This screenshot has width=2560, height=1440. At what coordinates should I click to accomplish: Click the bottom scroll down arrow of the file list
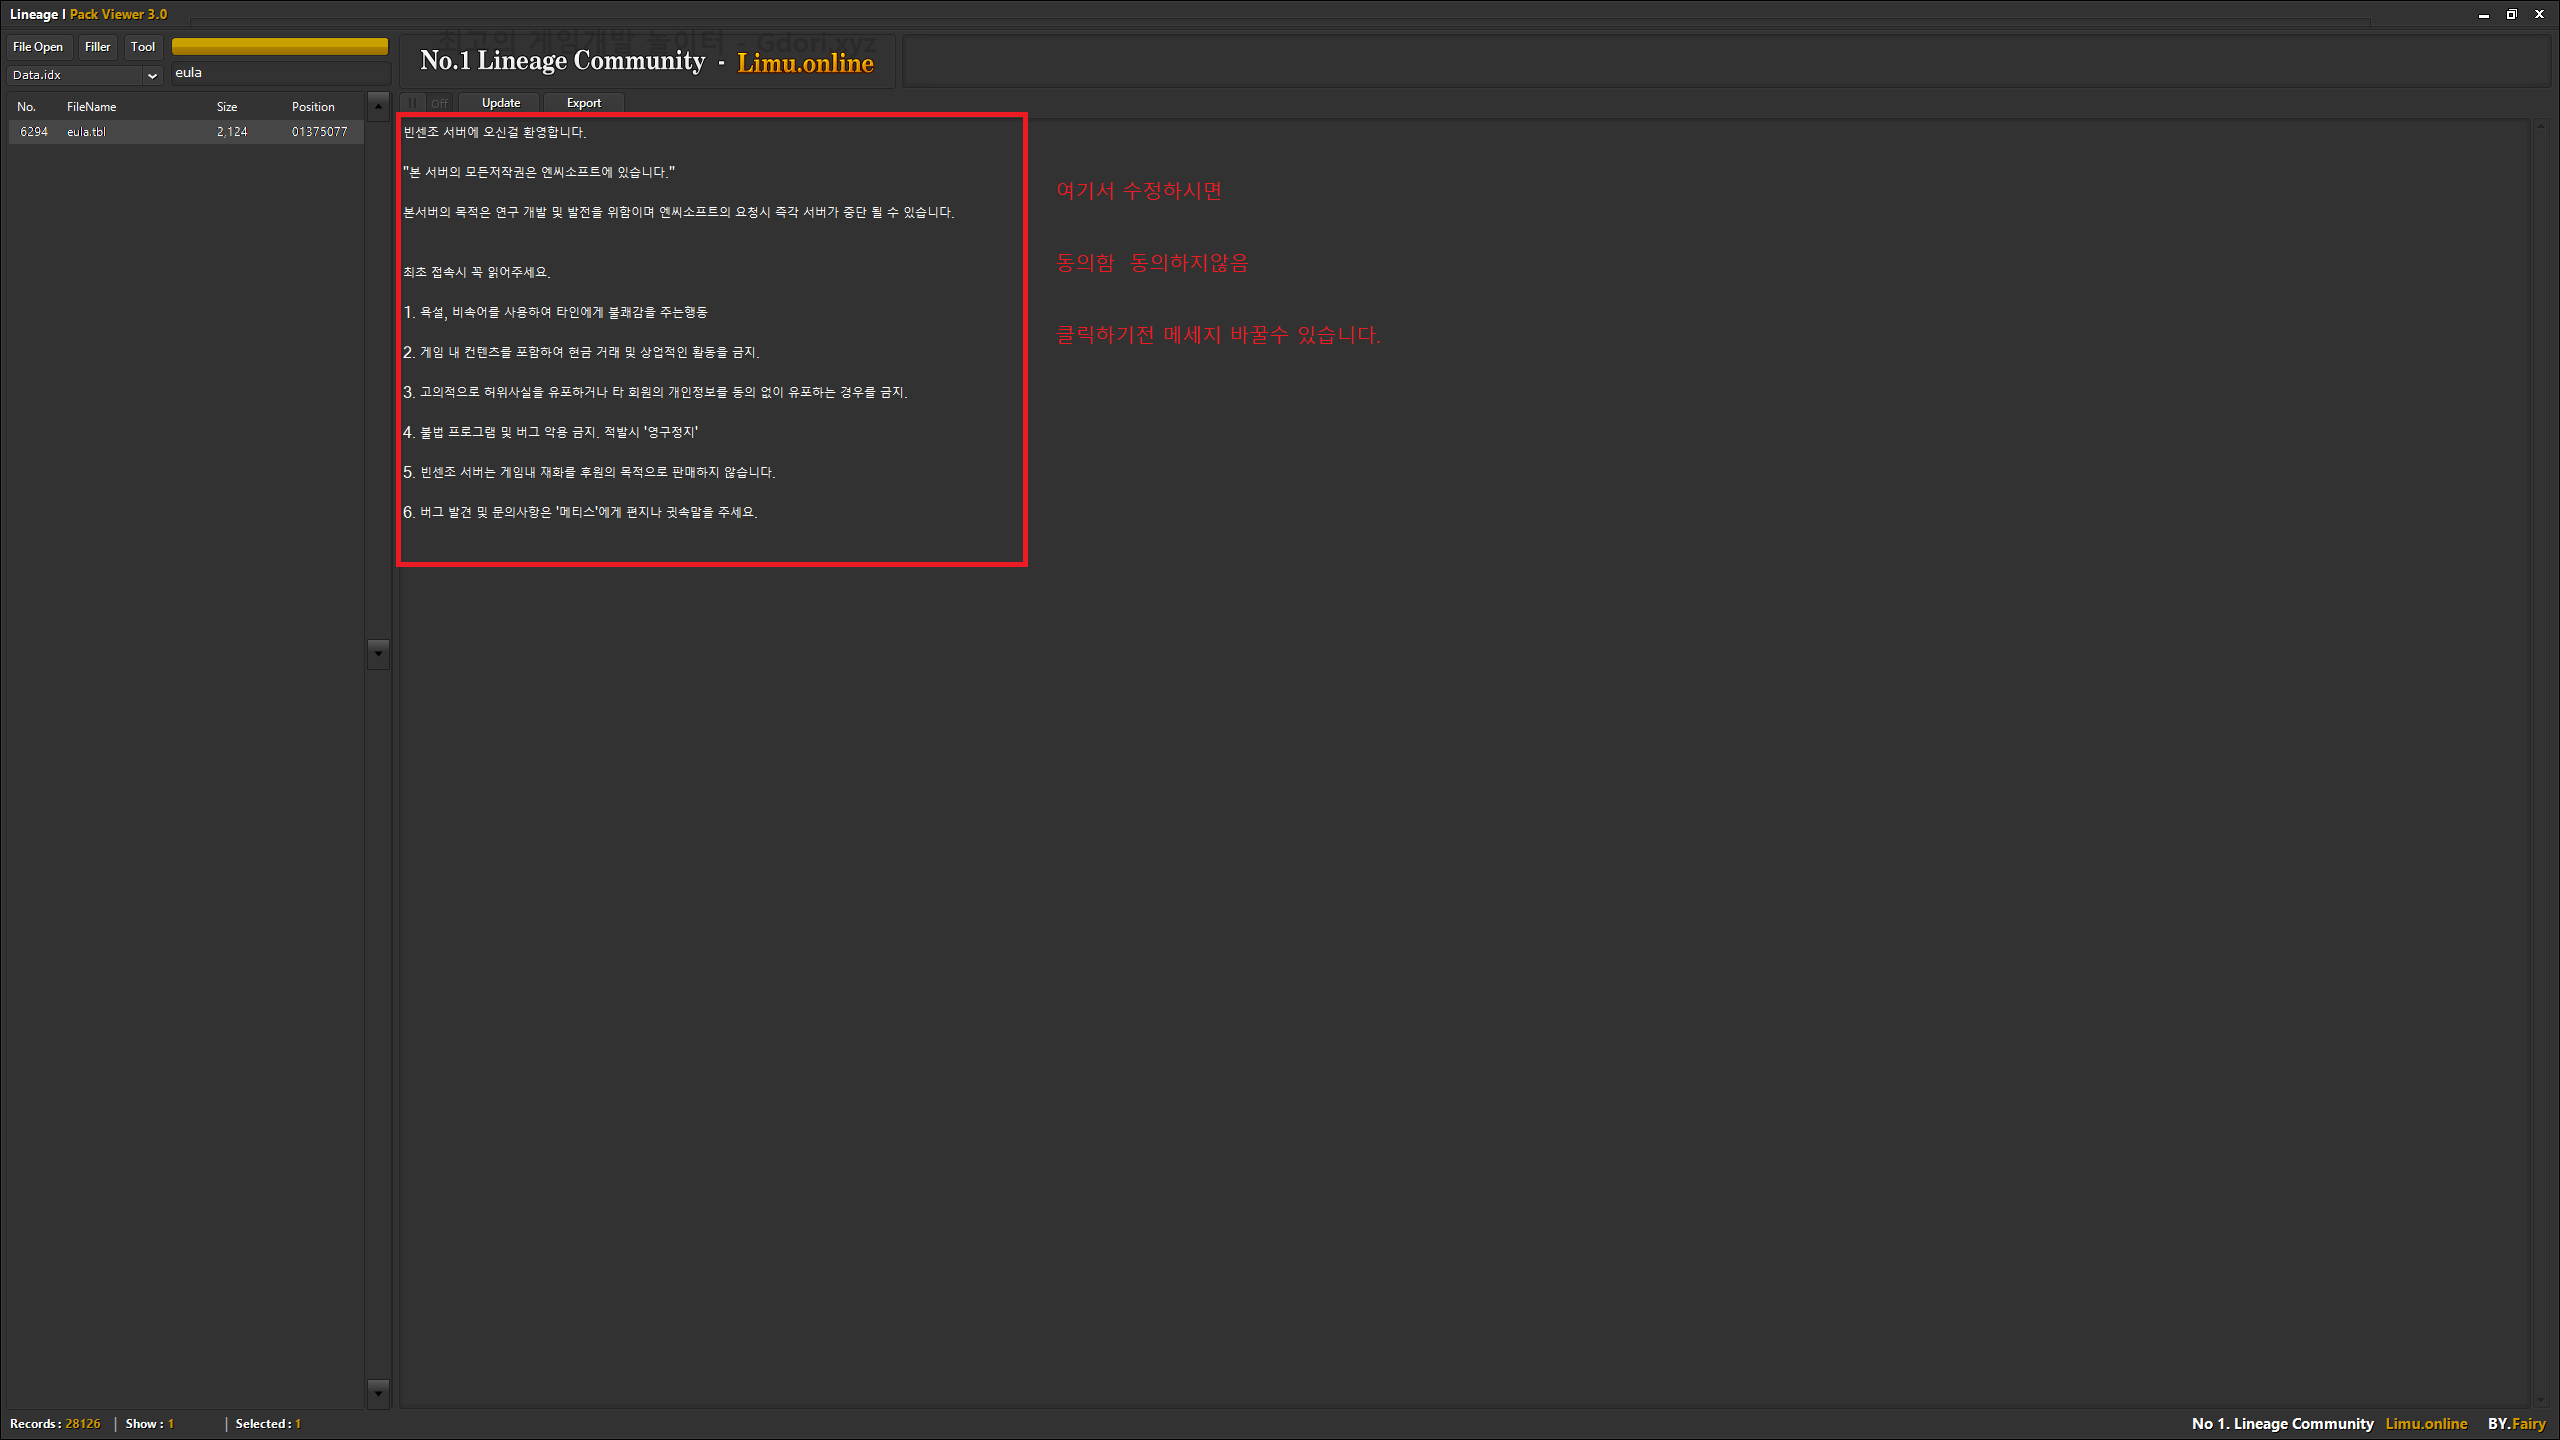click(378, 1392)
